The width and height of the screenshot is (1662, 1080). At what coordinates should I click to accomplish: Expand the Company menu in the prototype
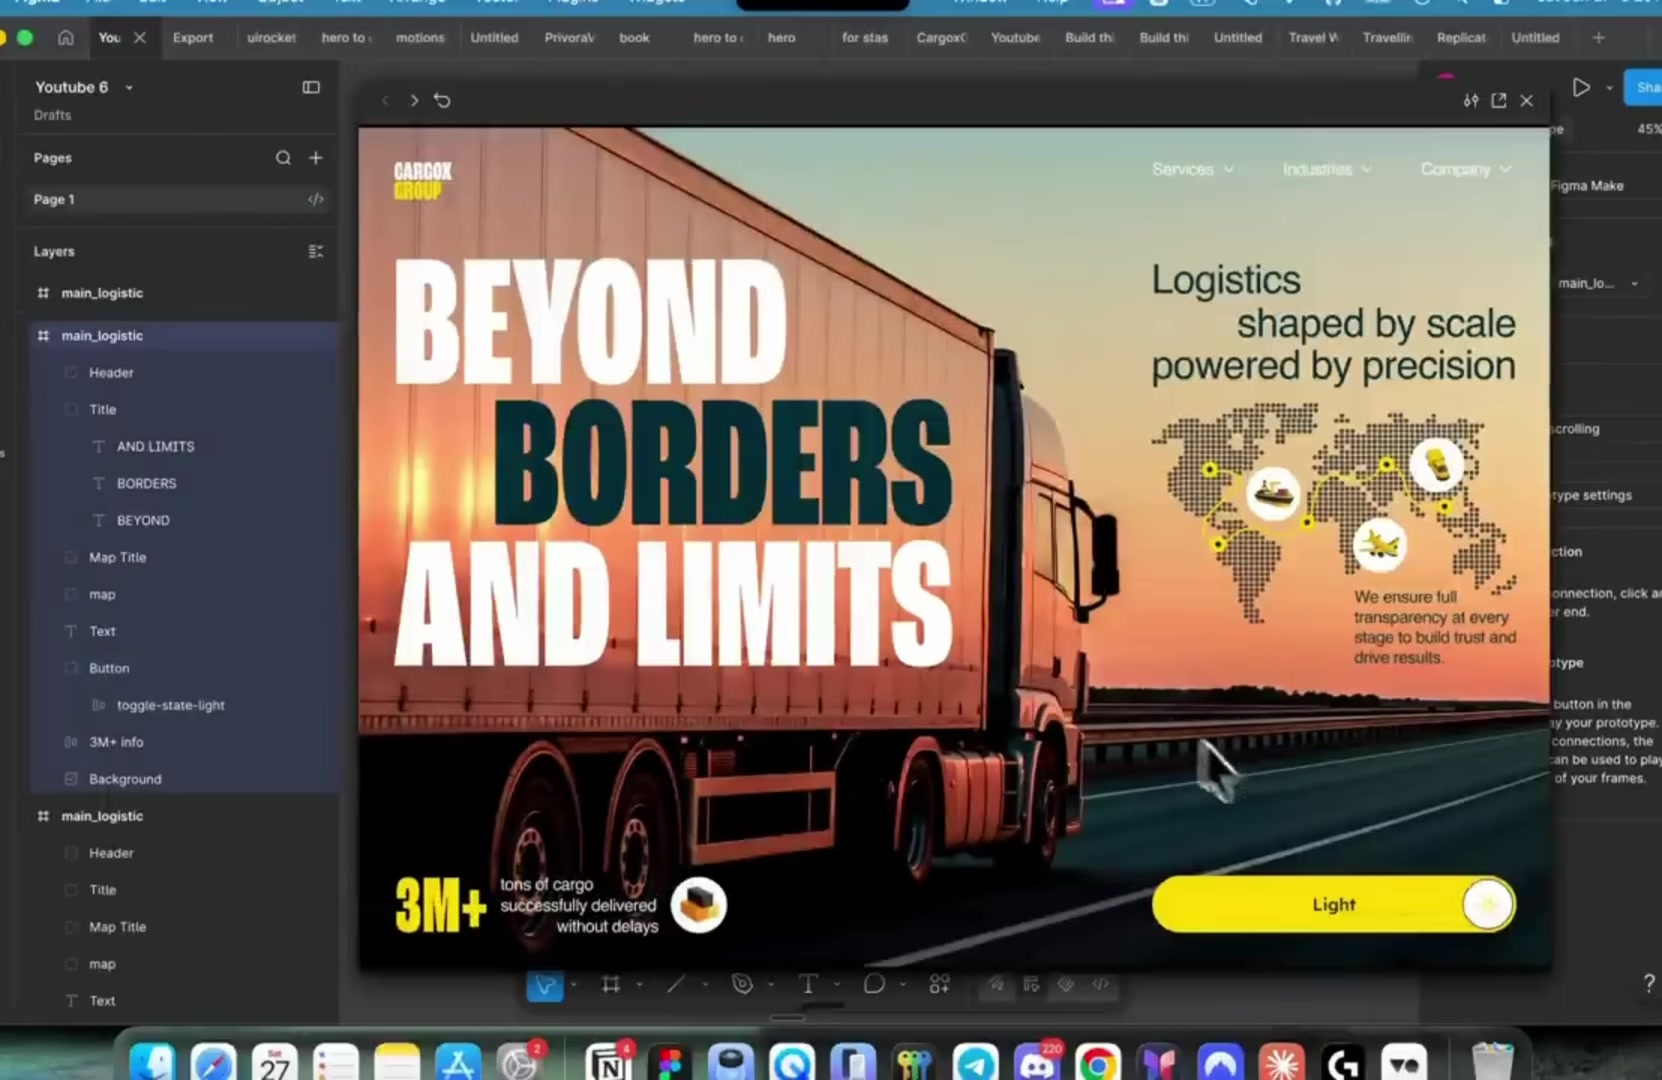[1466, 169]
